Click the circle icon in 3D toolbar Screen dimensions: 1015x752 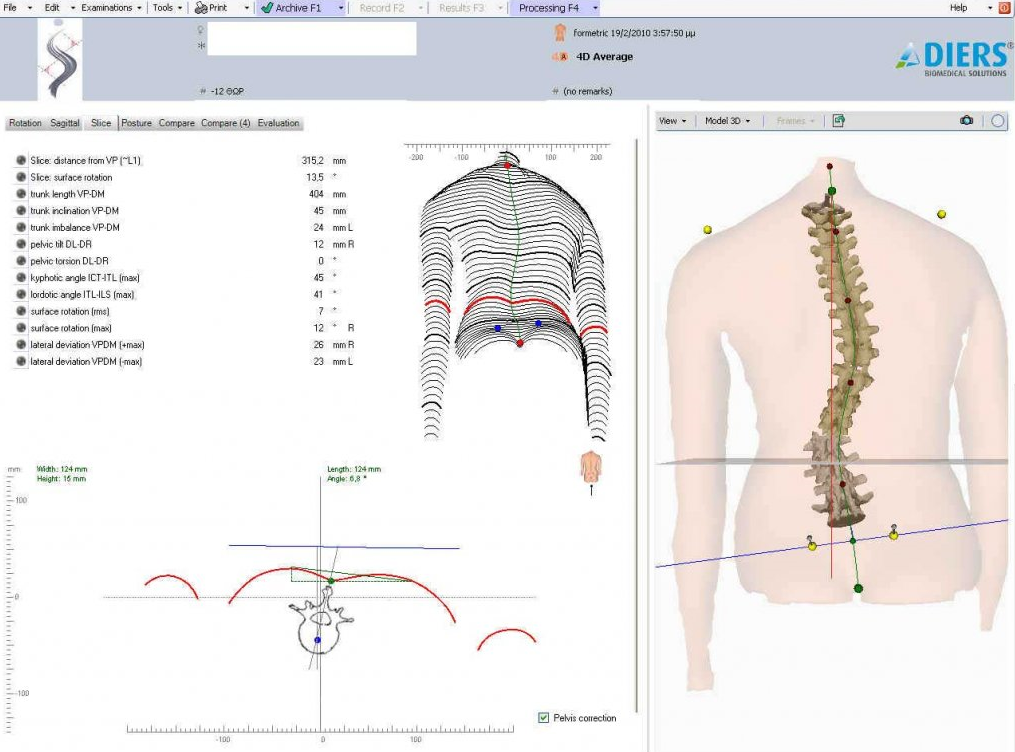(997, 121)
